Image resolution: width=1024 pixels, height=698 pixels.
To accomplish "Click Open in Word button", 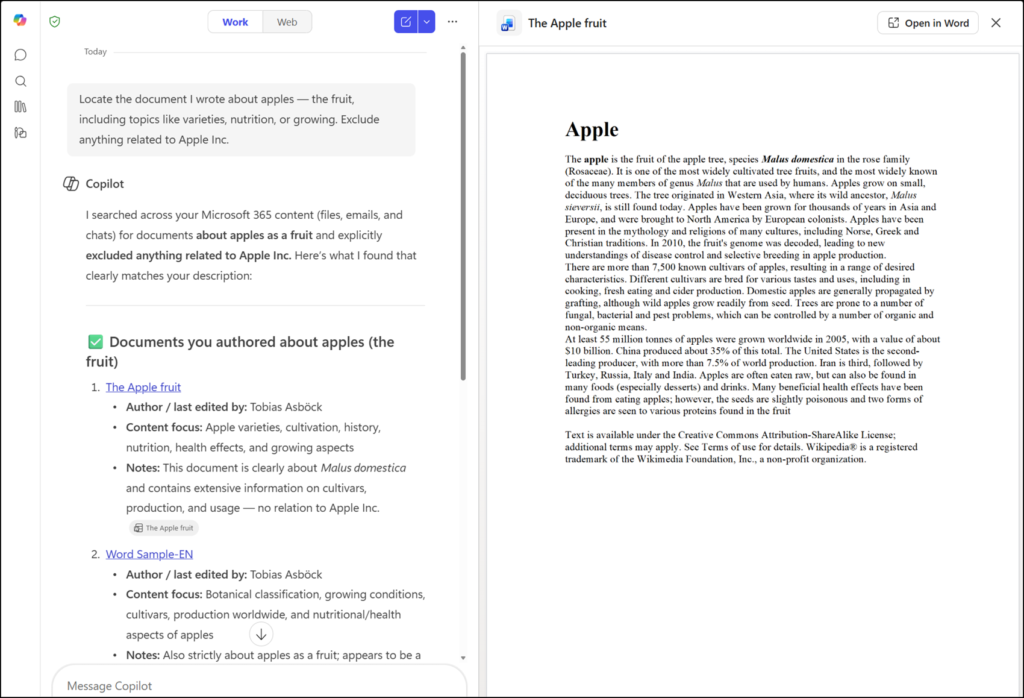I will point(927,23).
